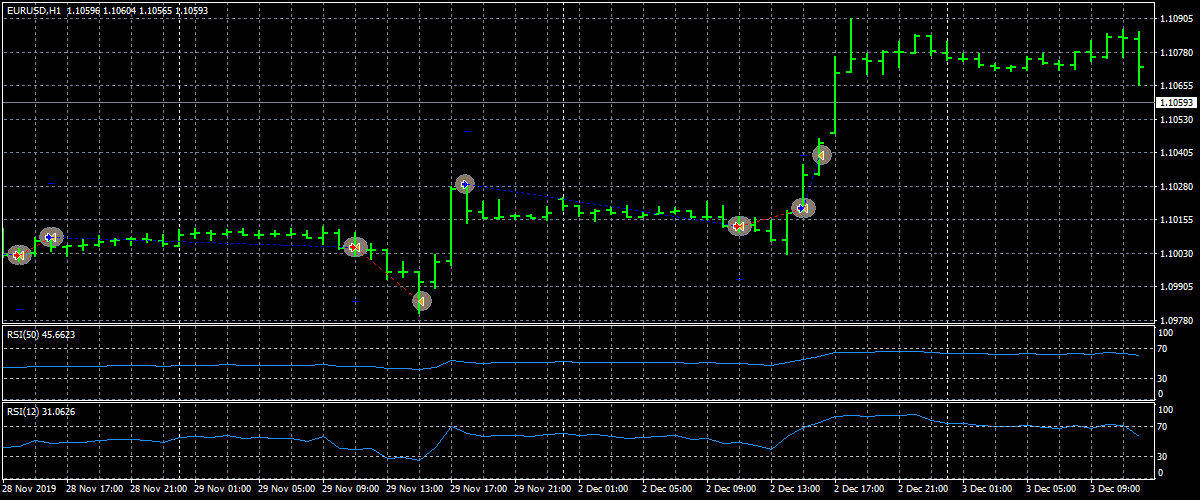This screenshot has width=1200, height=500.
Task: Click the 70 level in the RSI(12) scale
Action: pos(1163,426)
